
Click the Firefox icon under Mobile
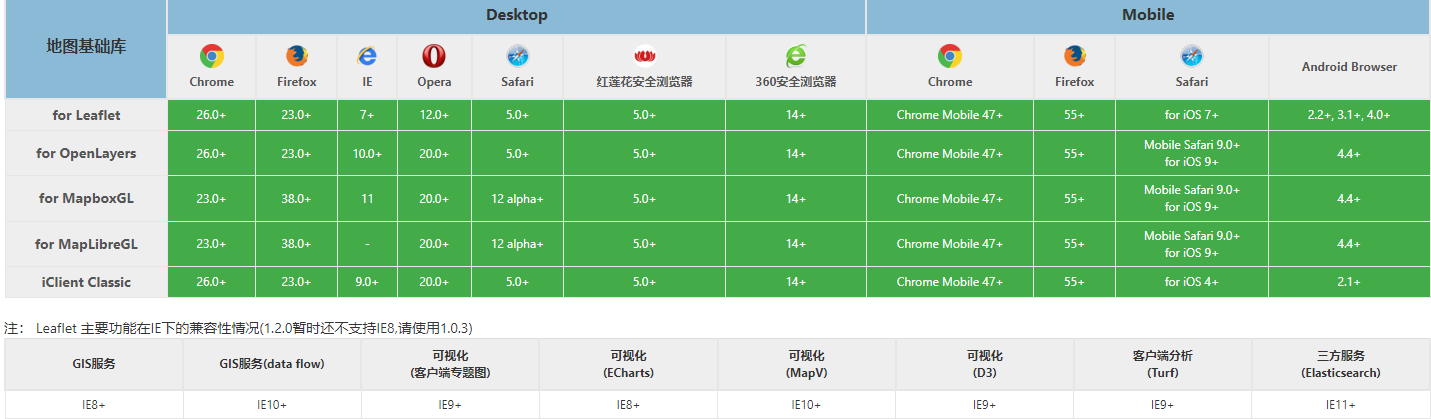point(1074,56)
